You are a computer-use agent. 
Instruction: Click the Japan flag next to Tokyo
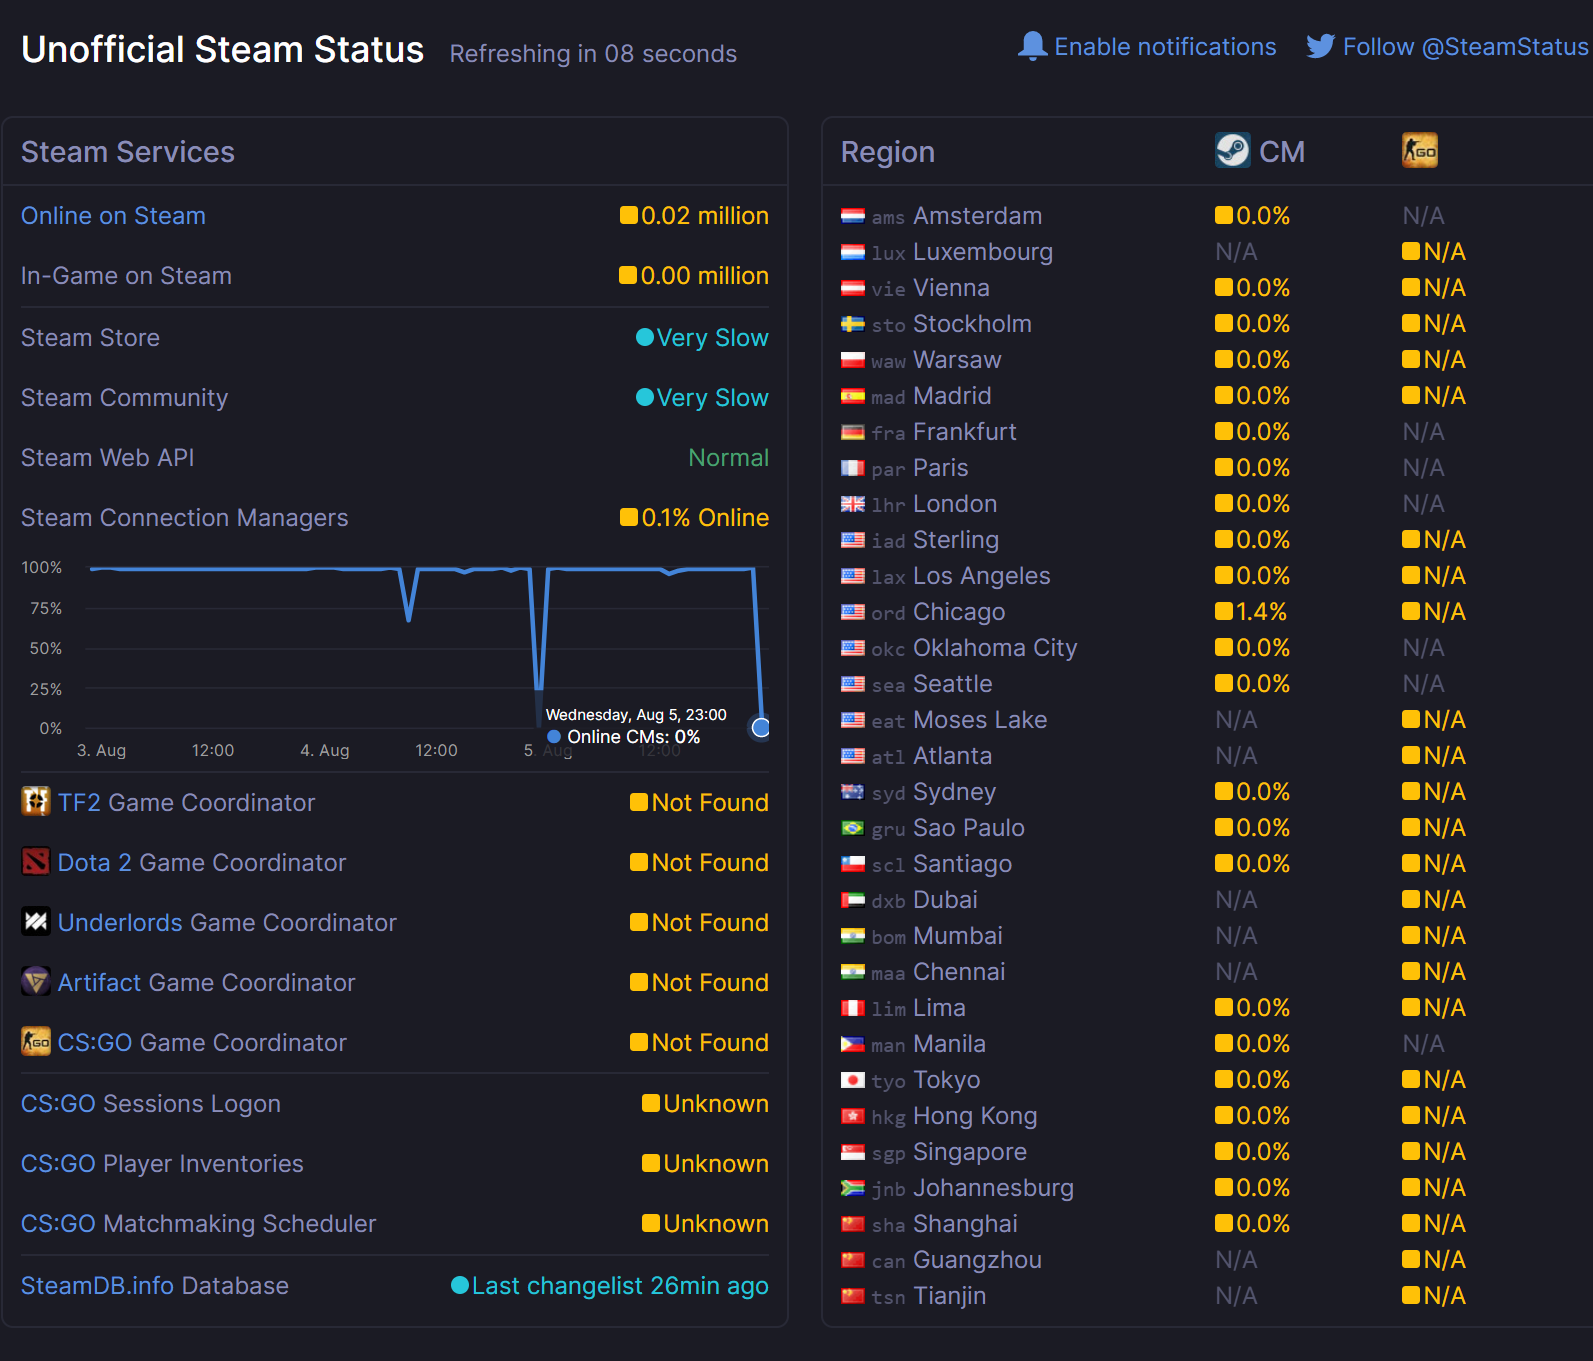pos(853,1080)
